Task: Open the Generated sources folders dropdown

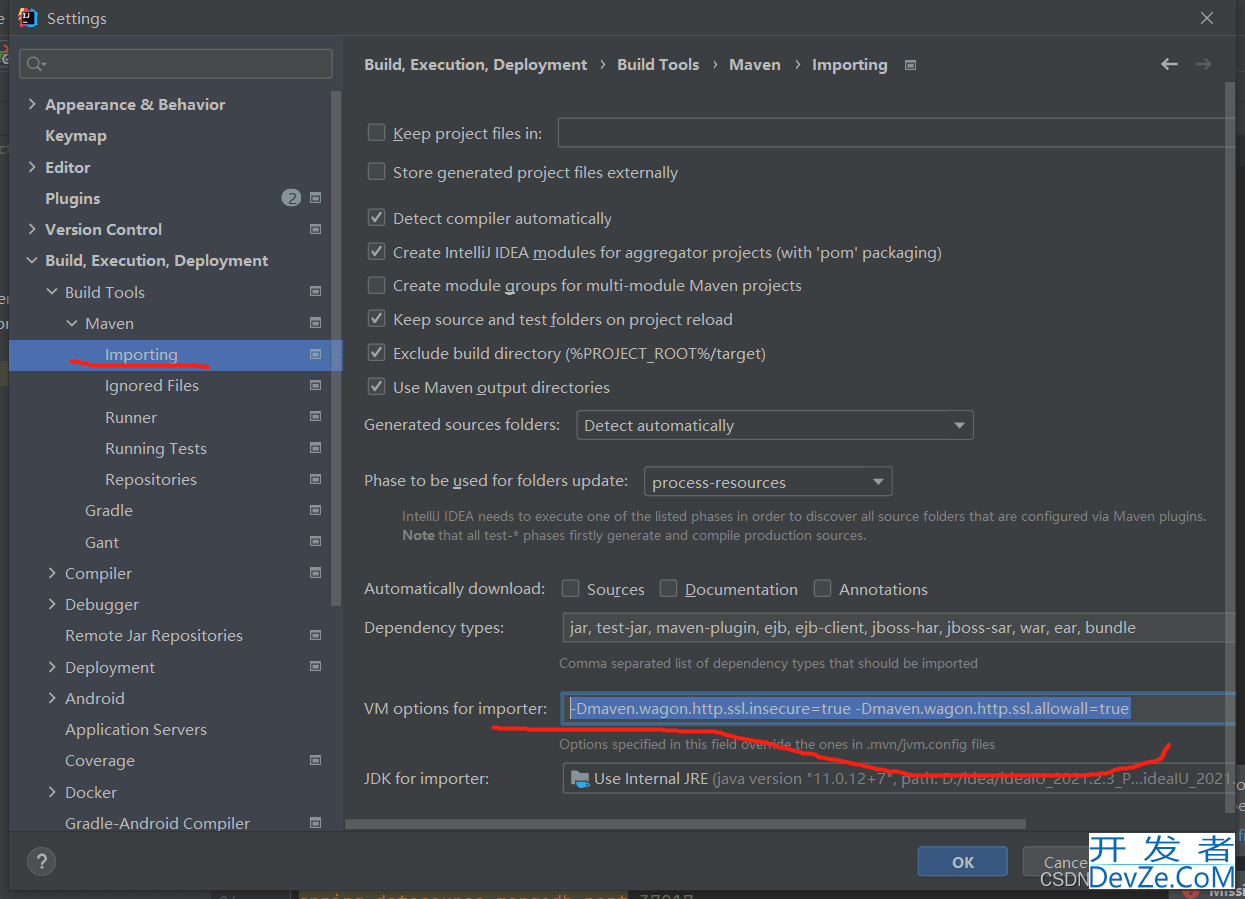Action: tap(775, 425)
